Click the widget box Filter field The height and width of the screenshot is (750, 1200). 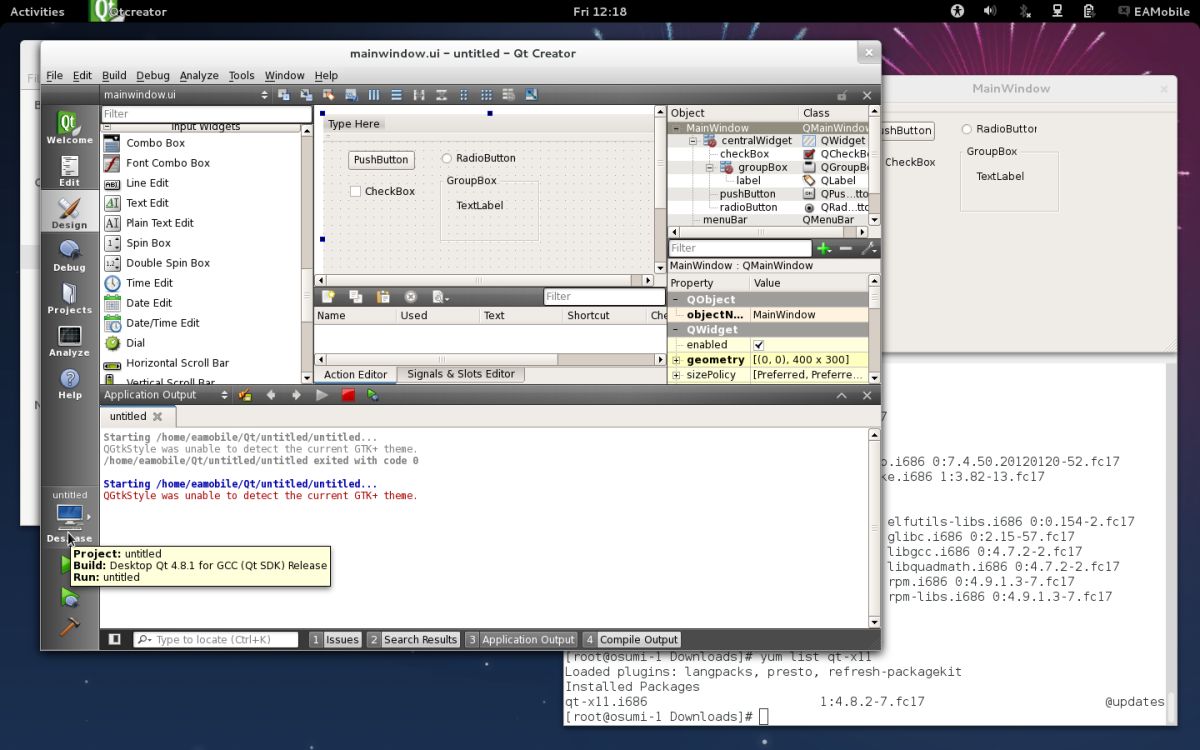tap(206, 114)
